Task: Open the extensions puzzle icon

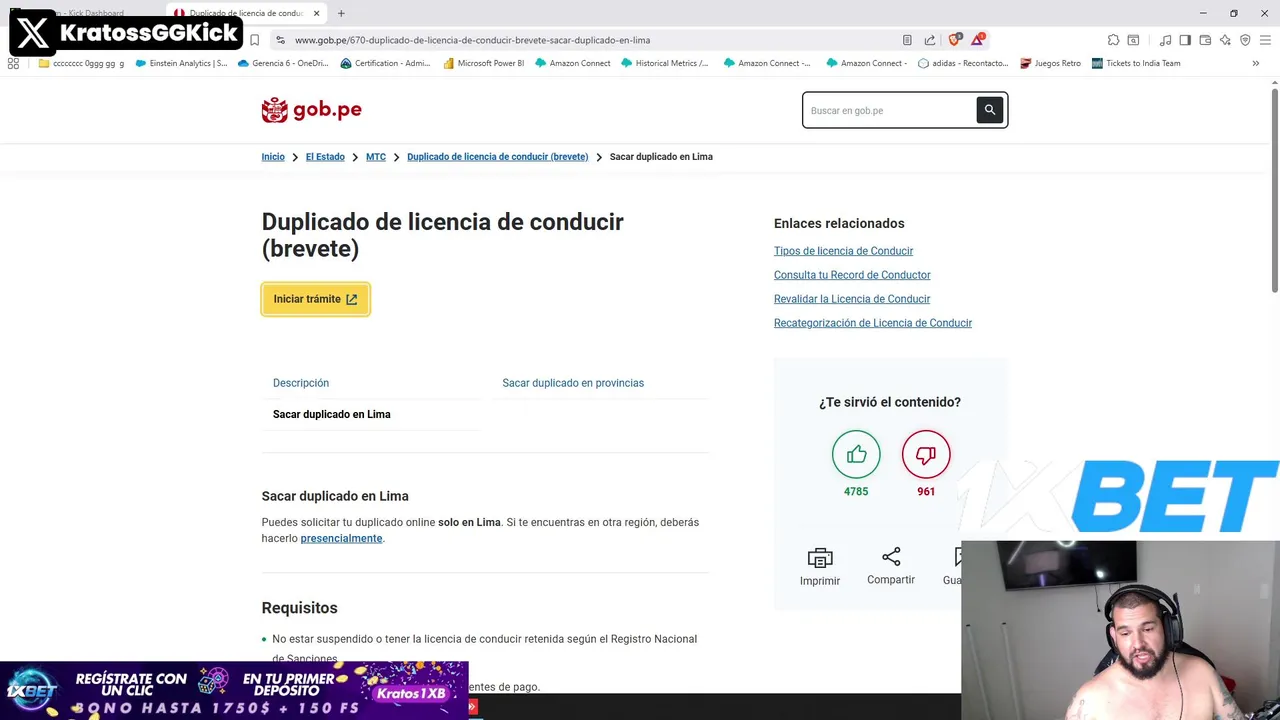Action: pyautogui.click(x=1113, y=40)
